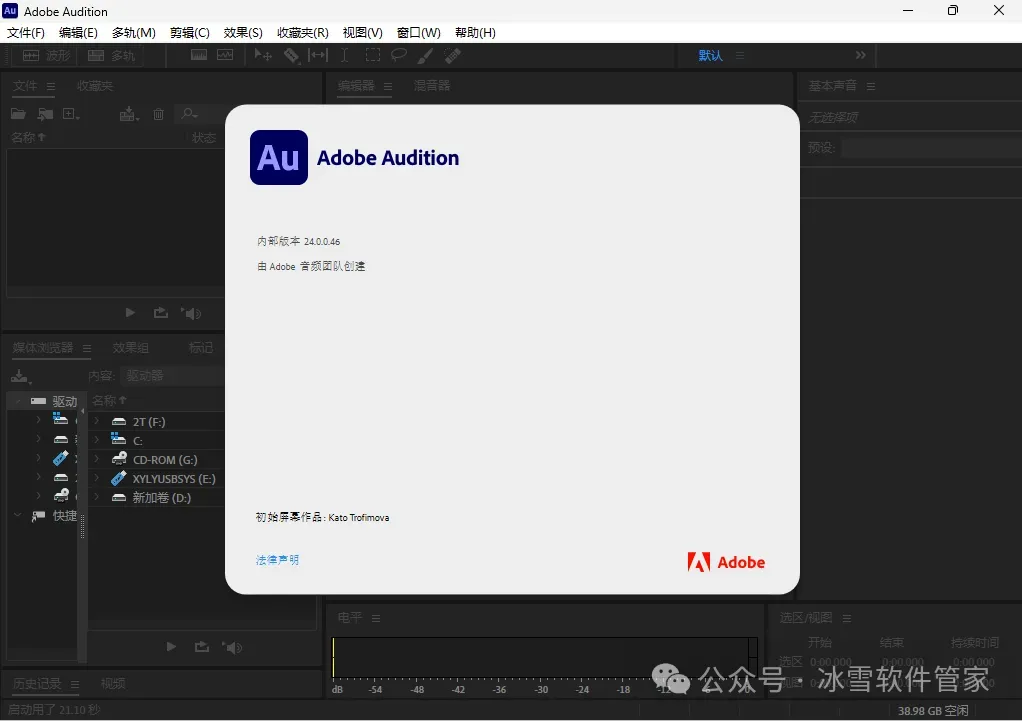Select the Paintbrush Selection tool

(425, 56)
